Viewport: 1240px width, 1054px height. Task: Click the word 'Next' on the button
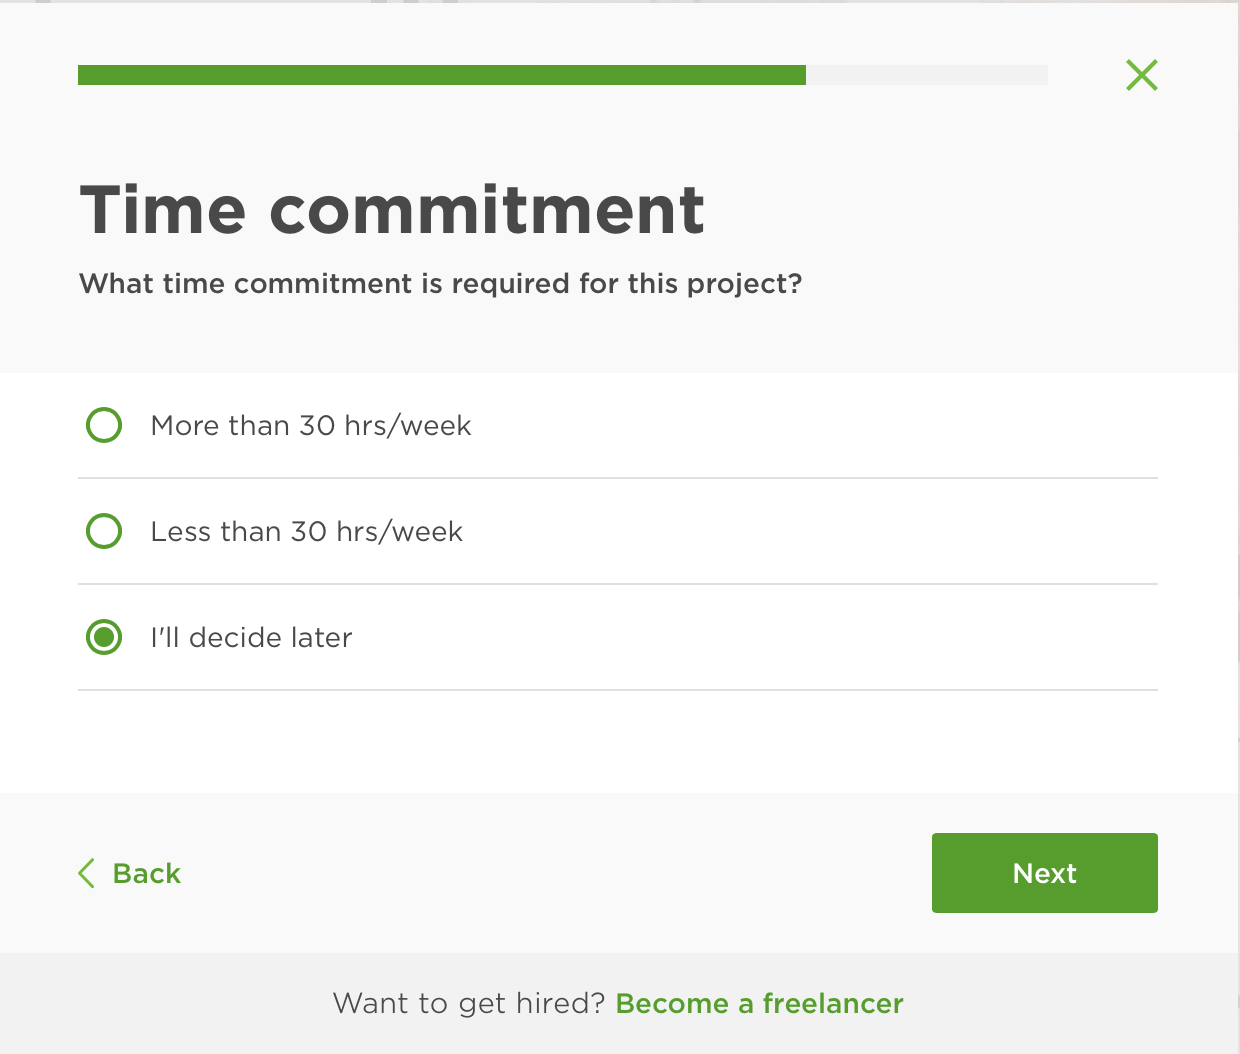click(1044, 874)
